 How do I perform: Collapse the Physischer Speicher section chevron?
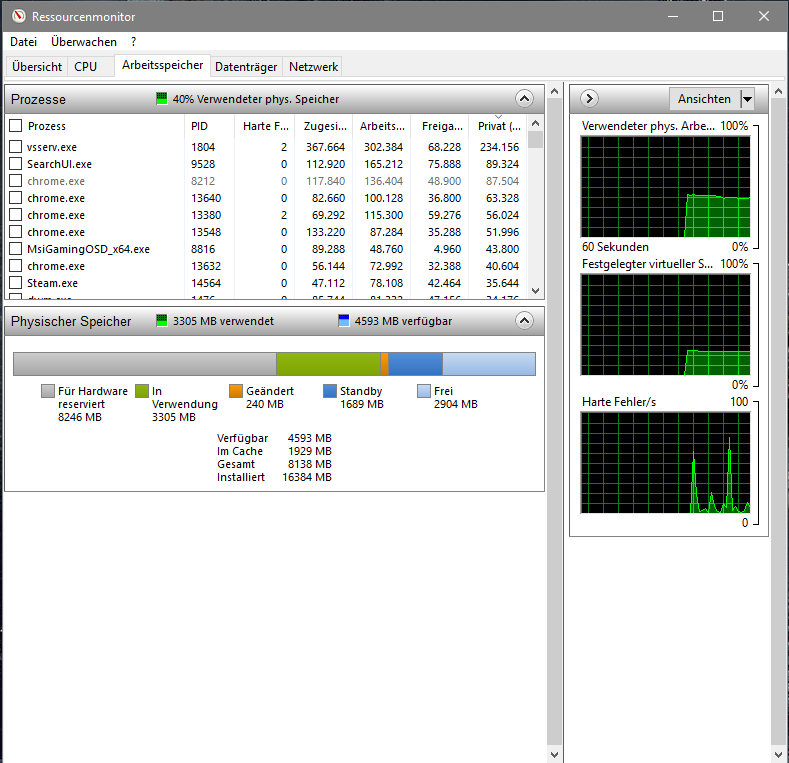tap(524, 321)
